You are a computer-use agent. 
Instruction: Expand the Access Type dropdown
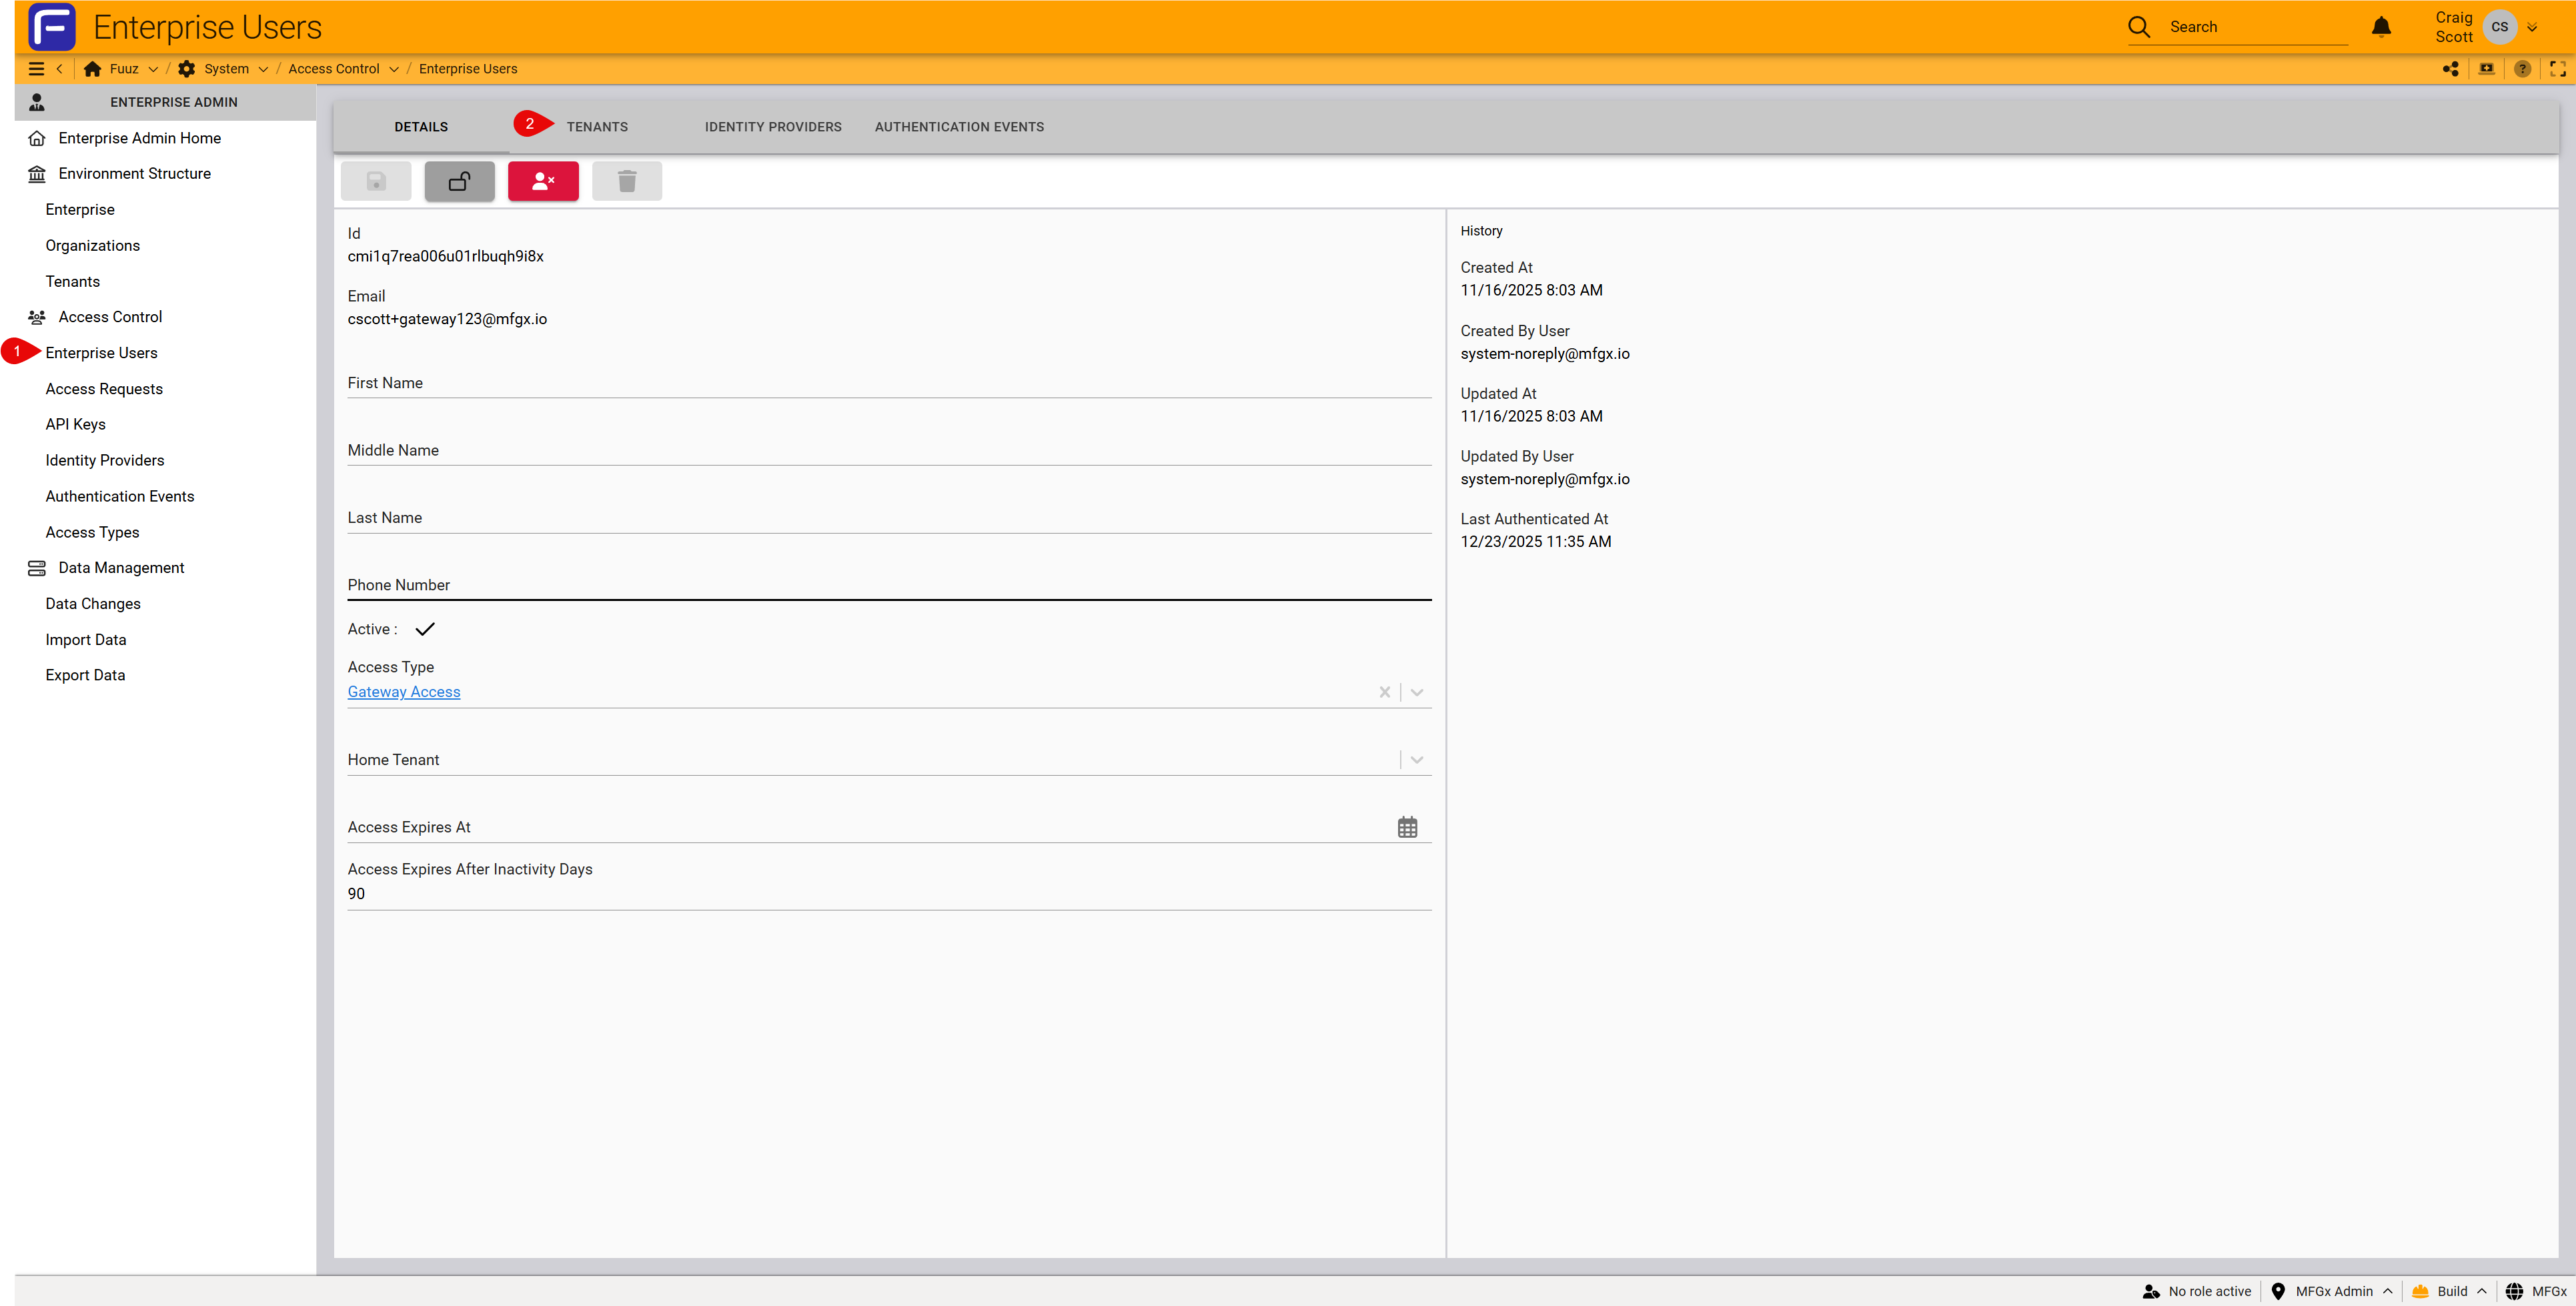click(1417, 692)
